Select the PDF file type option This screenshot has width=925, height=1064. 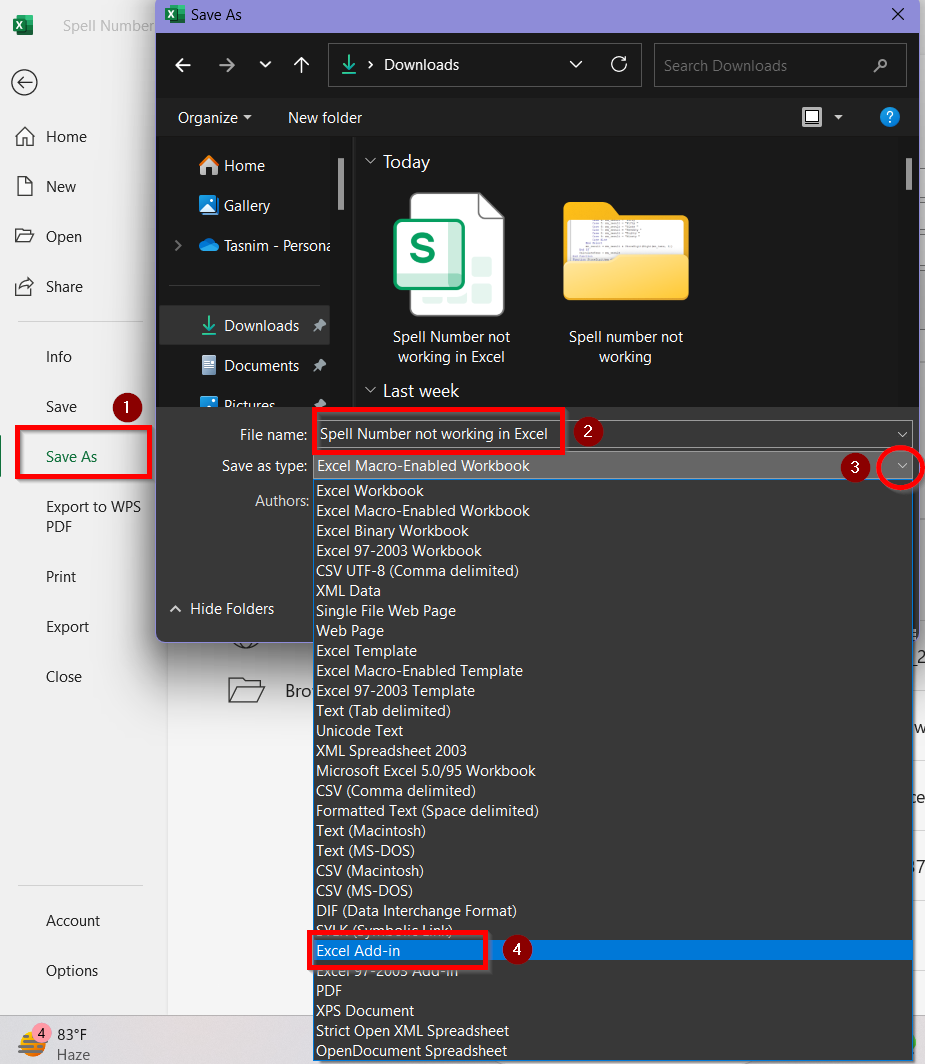(x=329, y=991)
